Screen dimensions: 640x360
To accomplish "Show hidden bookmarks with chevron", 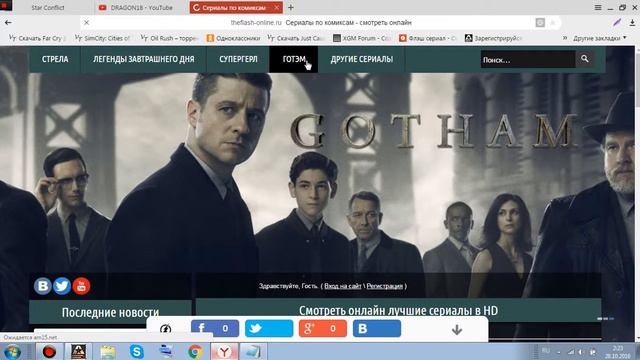I will pyautogui.click(x=565, y=38).
